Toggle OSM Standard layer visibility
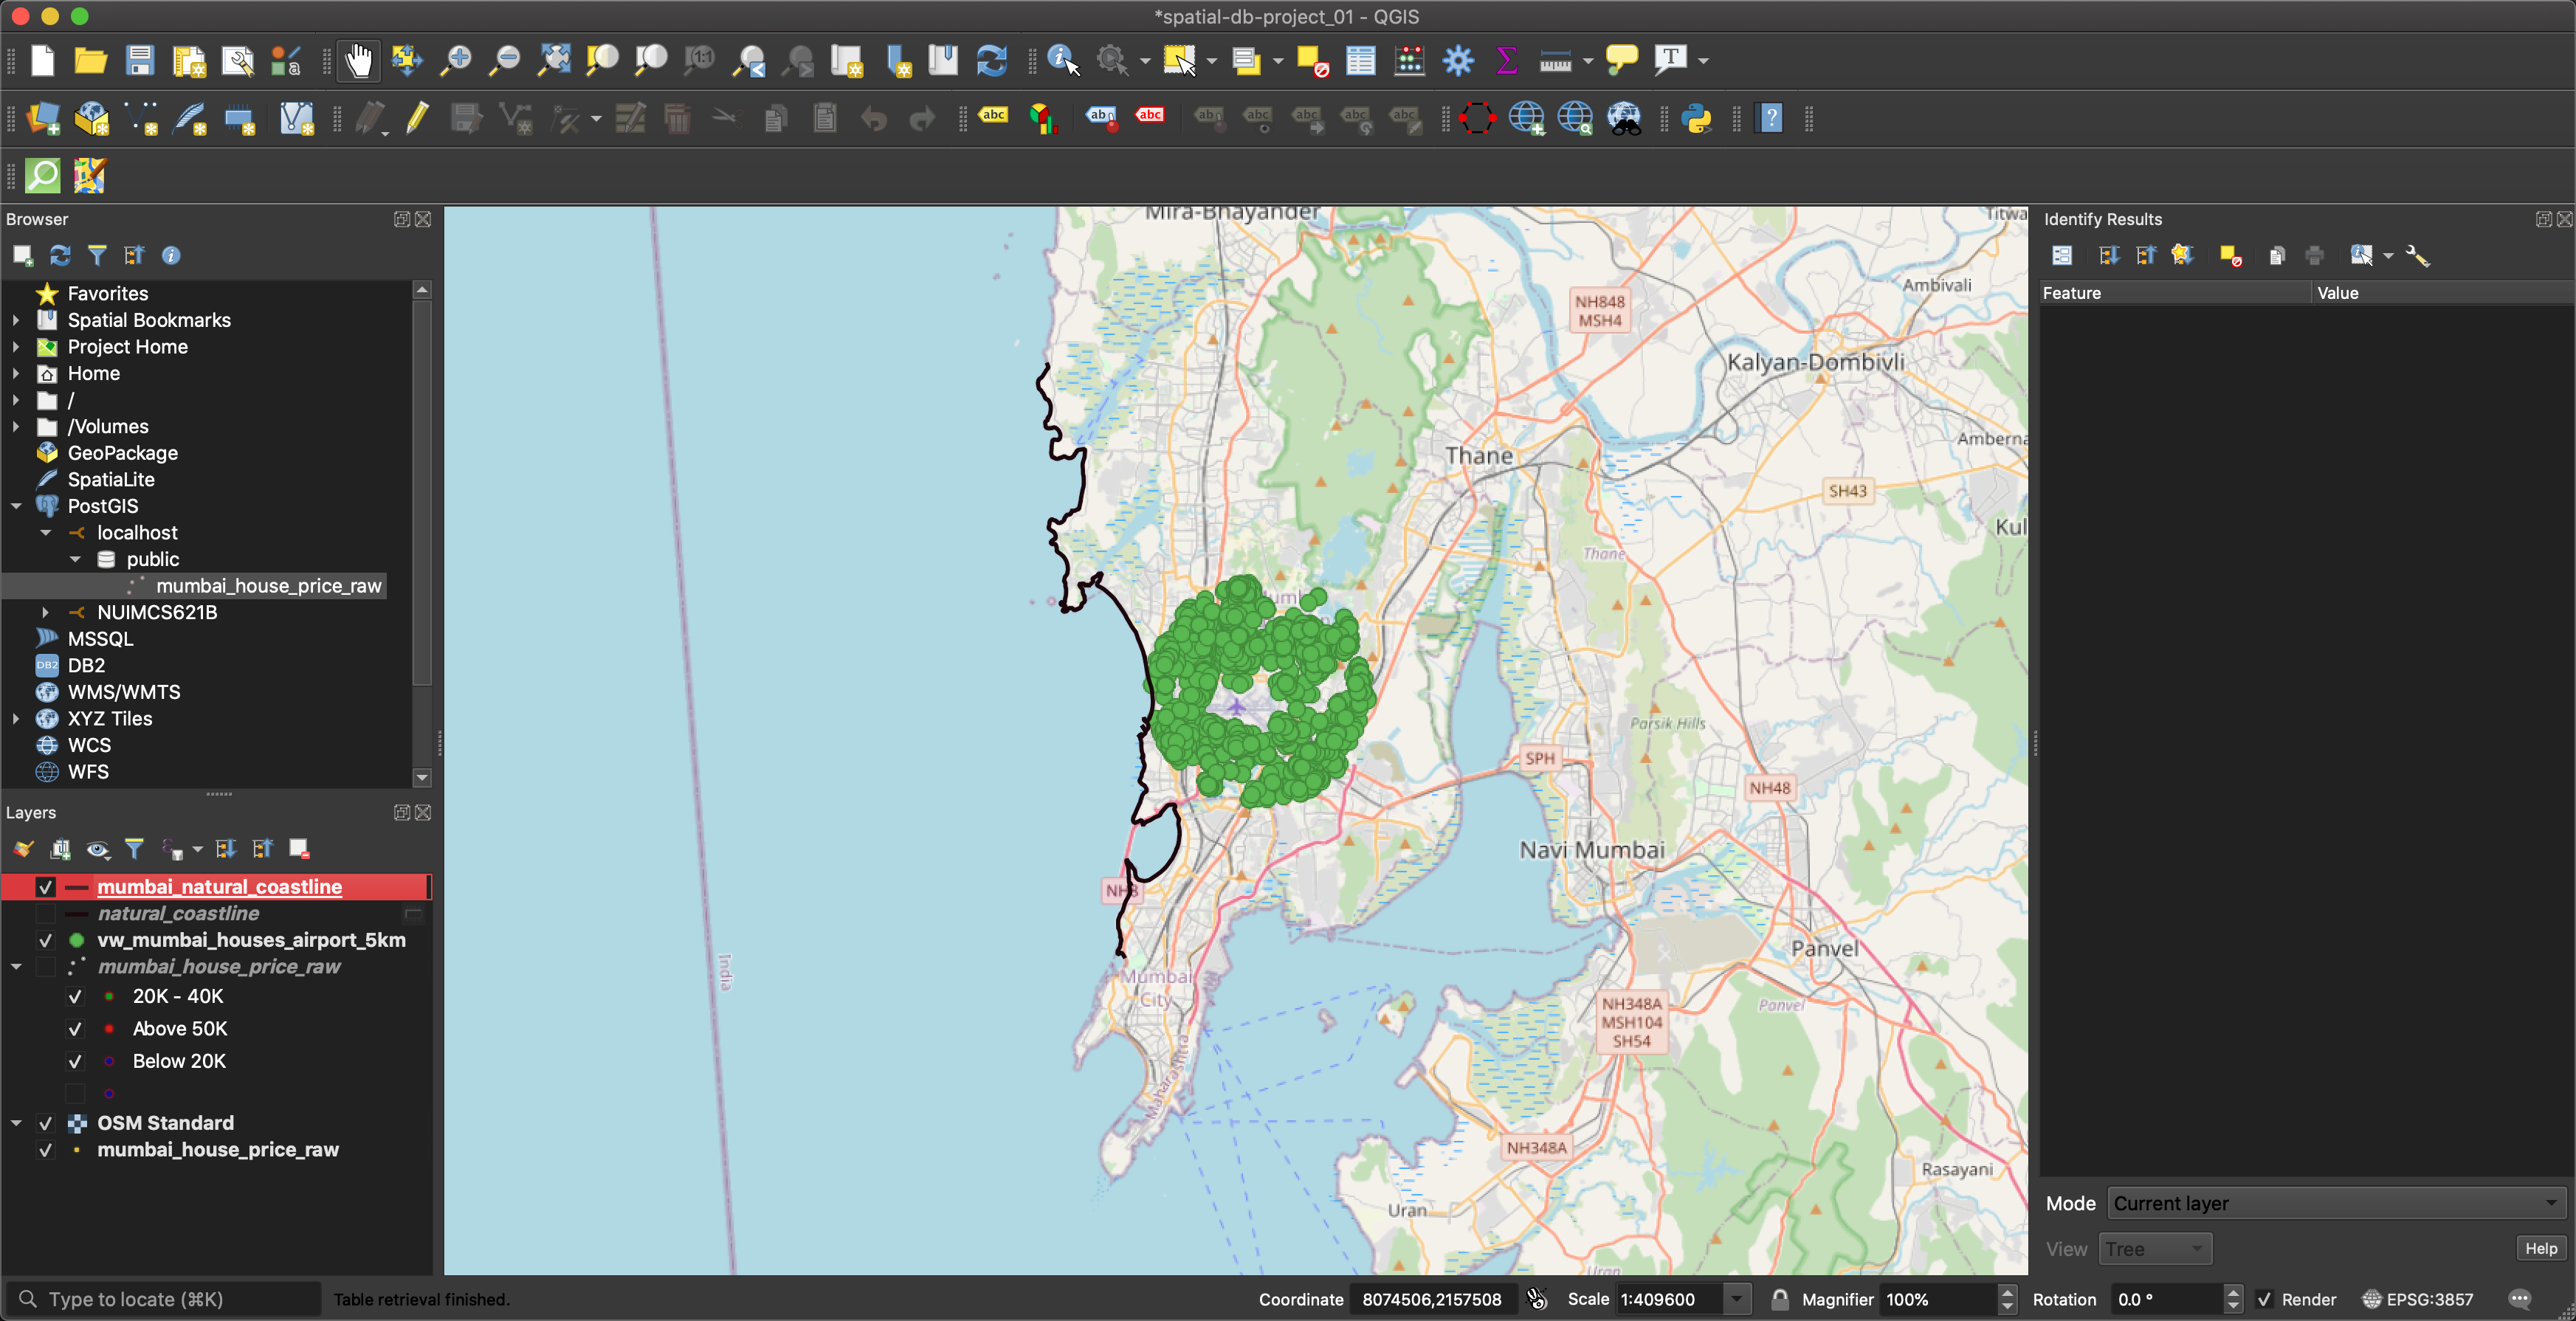This screenshot has height=1321, width=2576. [x=45, y=1123]
